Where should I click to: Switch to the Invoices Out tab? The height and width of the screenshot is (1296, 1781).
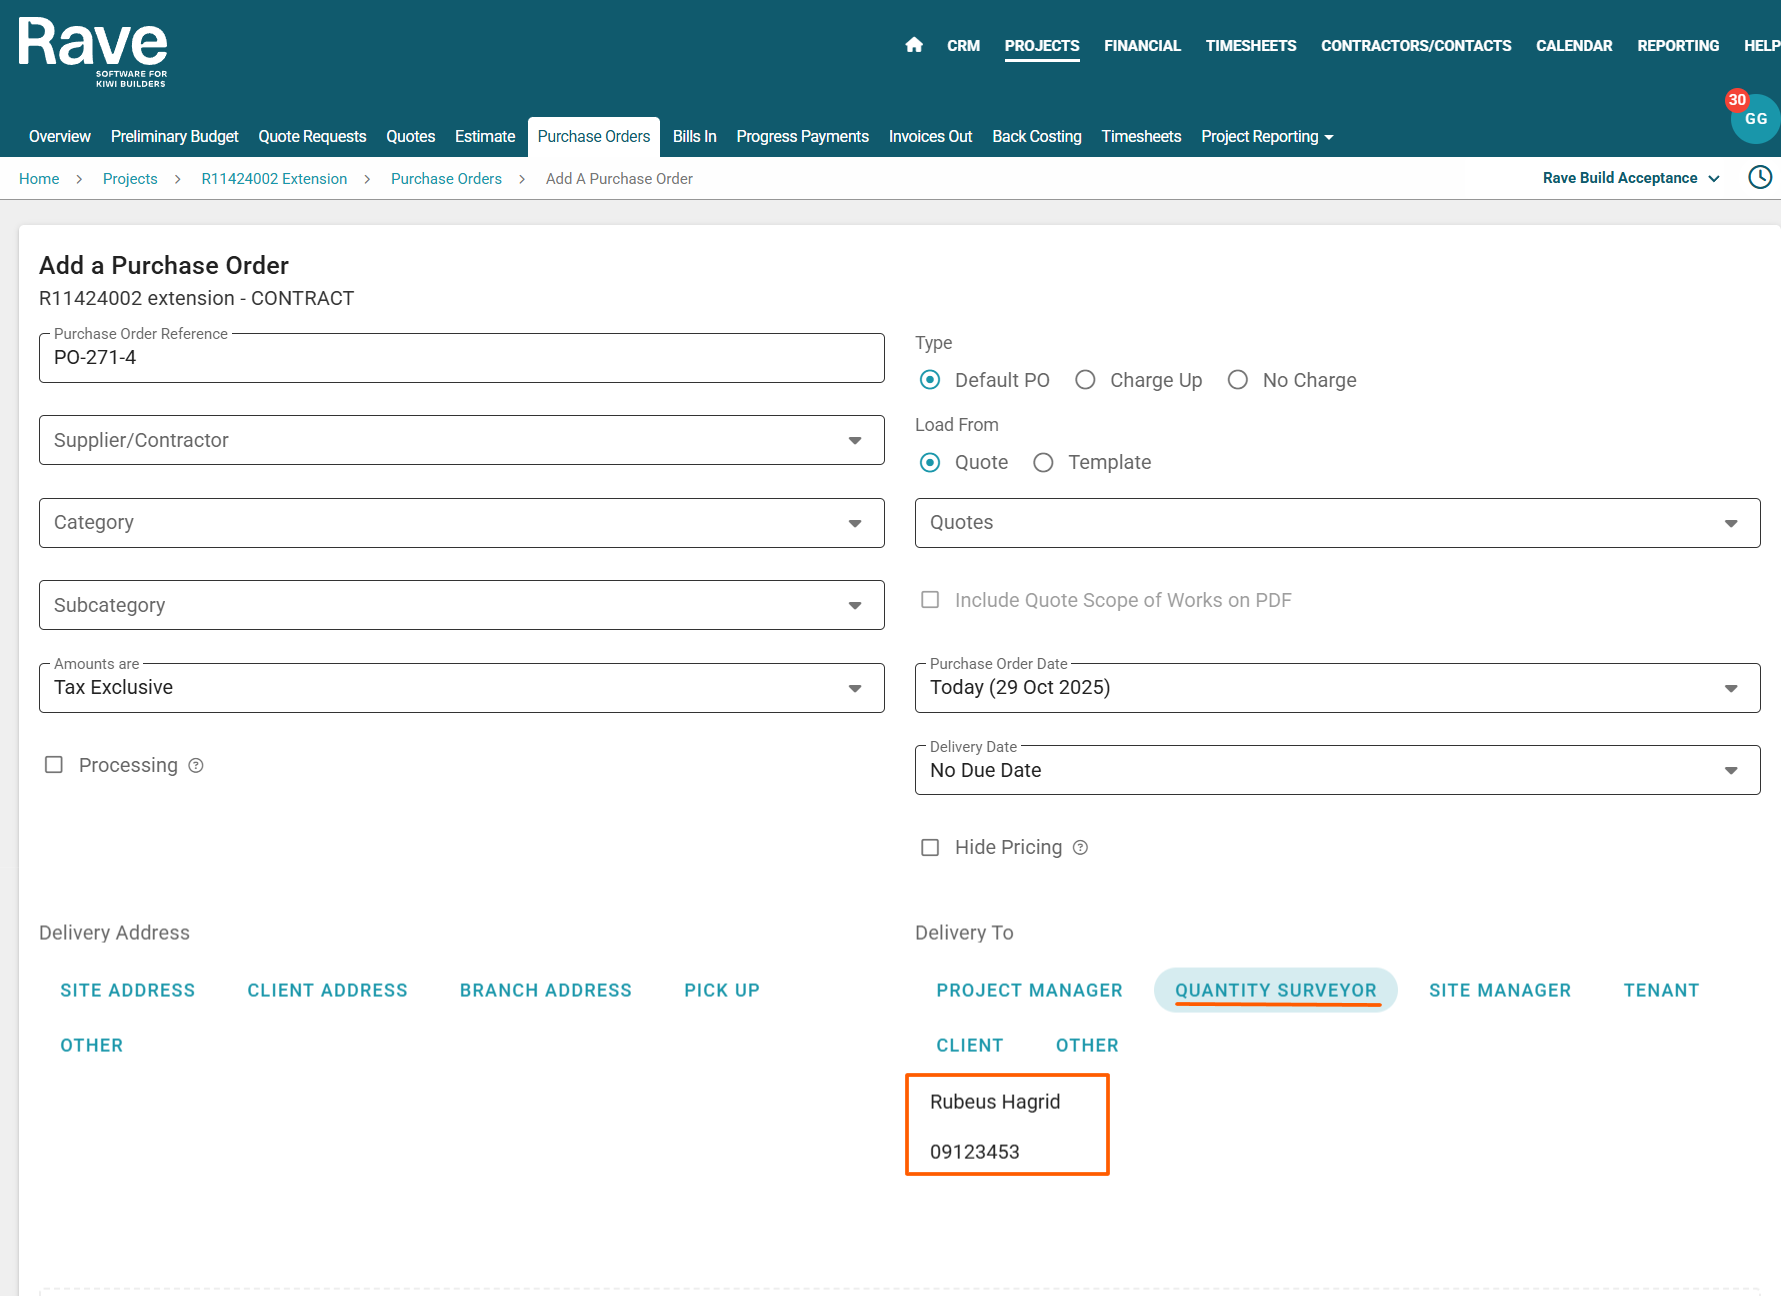click(930, 137)
